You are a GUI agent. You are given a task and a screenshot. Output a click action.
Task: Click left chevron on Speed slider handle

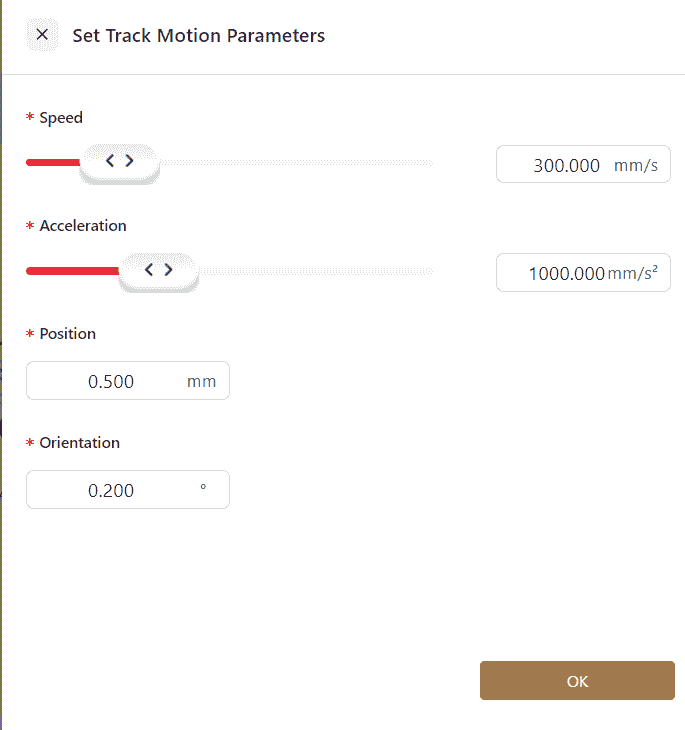pyautogui.click(x=110, y=160)
